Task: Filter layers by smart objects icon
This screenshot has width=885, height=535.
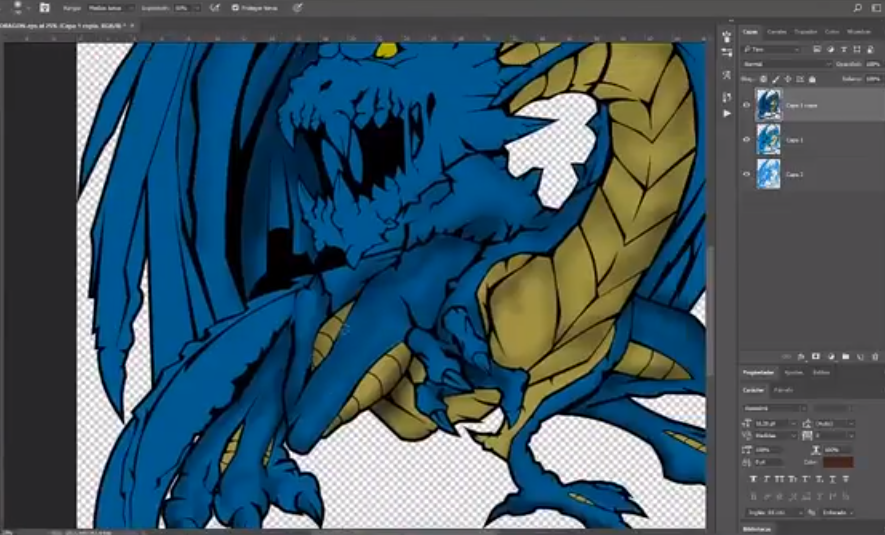Action: (870, 50)
